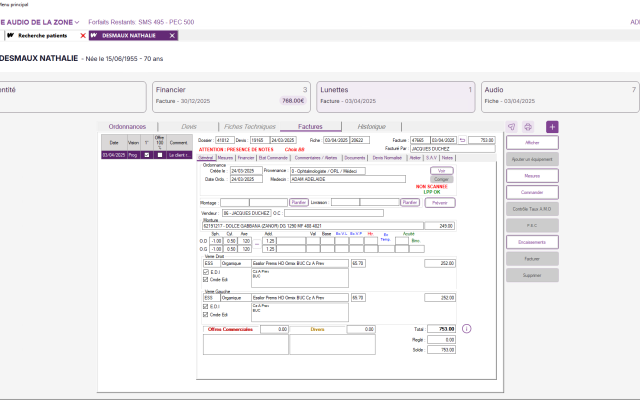The width and height of the screenshot is (640, 400).
Task: Click the Afficher button
Action: tap(532, 143)
